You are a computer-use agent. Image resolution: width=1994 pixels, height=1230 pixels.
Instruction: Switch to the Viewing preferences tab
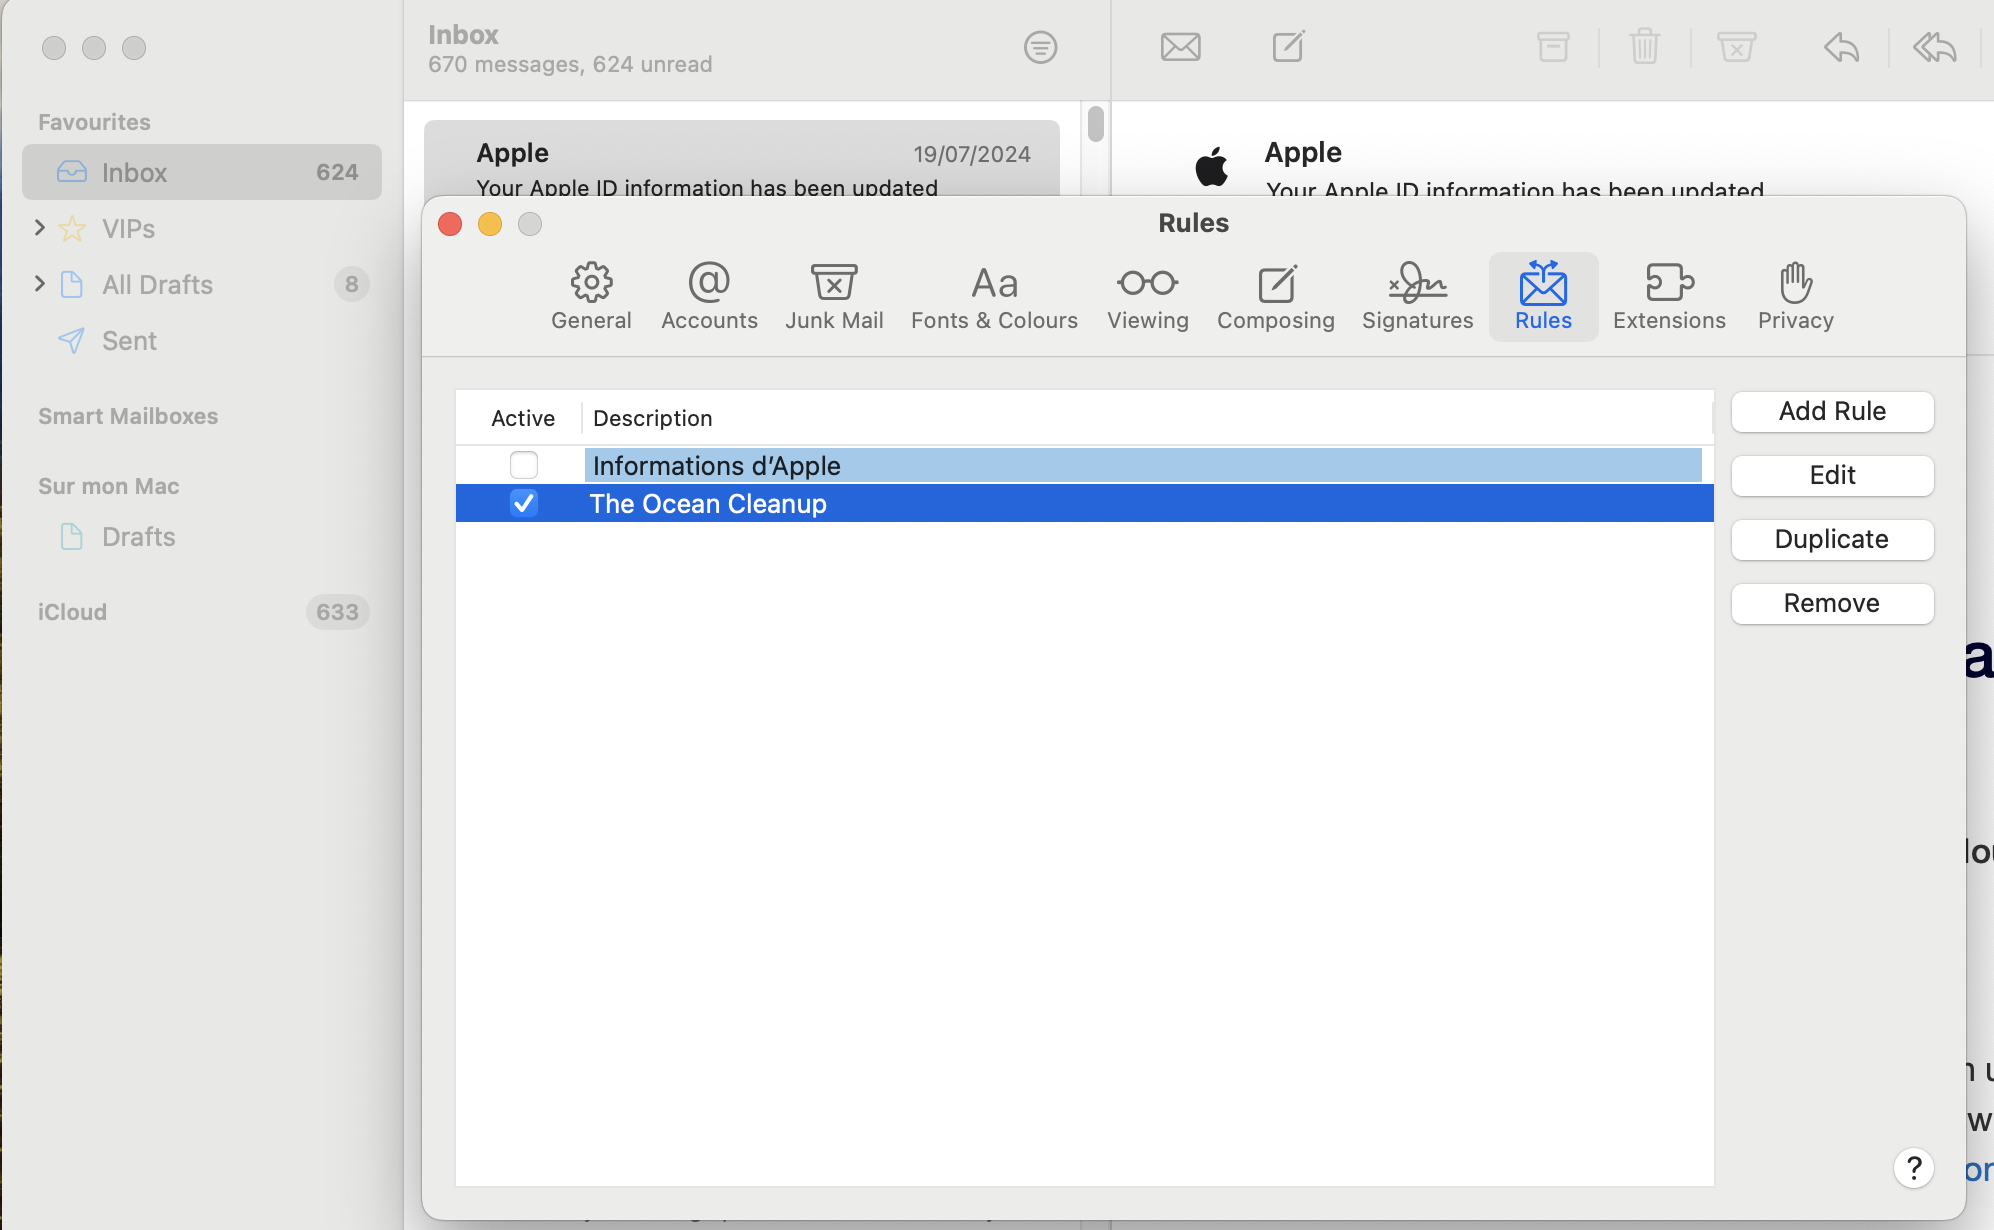[1147, 295]
